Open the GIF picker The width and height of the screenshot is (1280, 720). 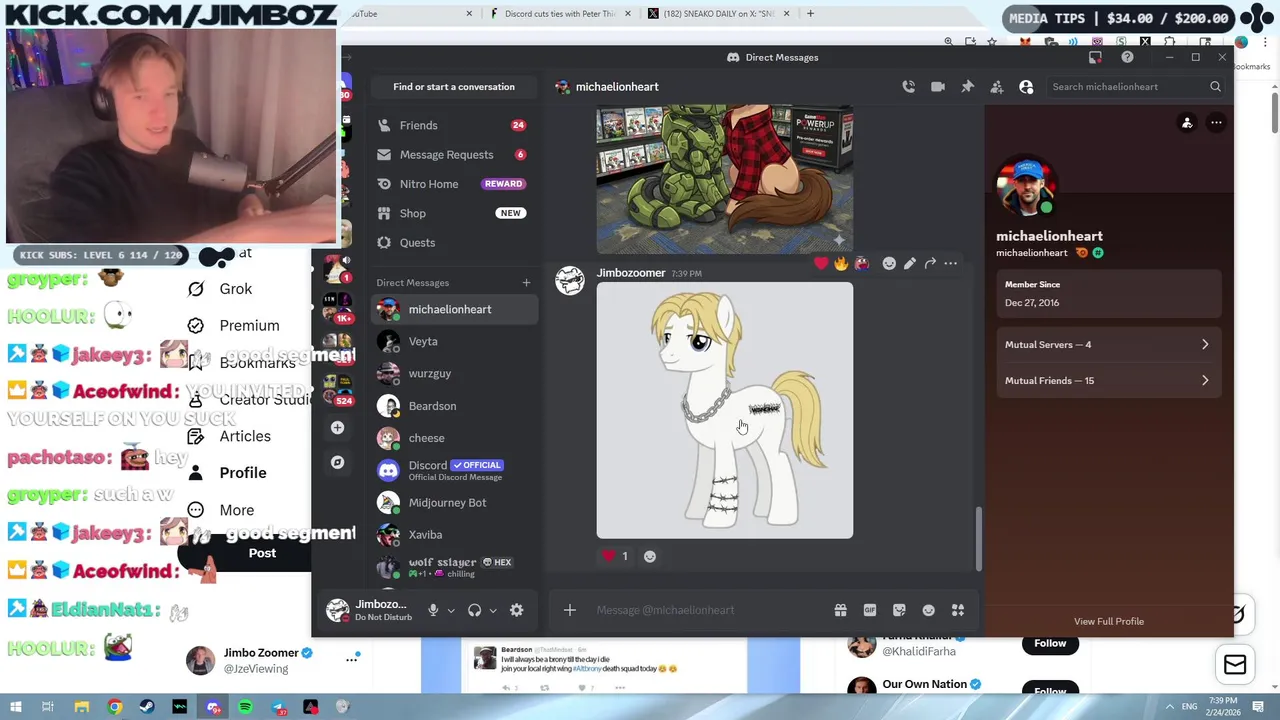(870, 610)
